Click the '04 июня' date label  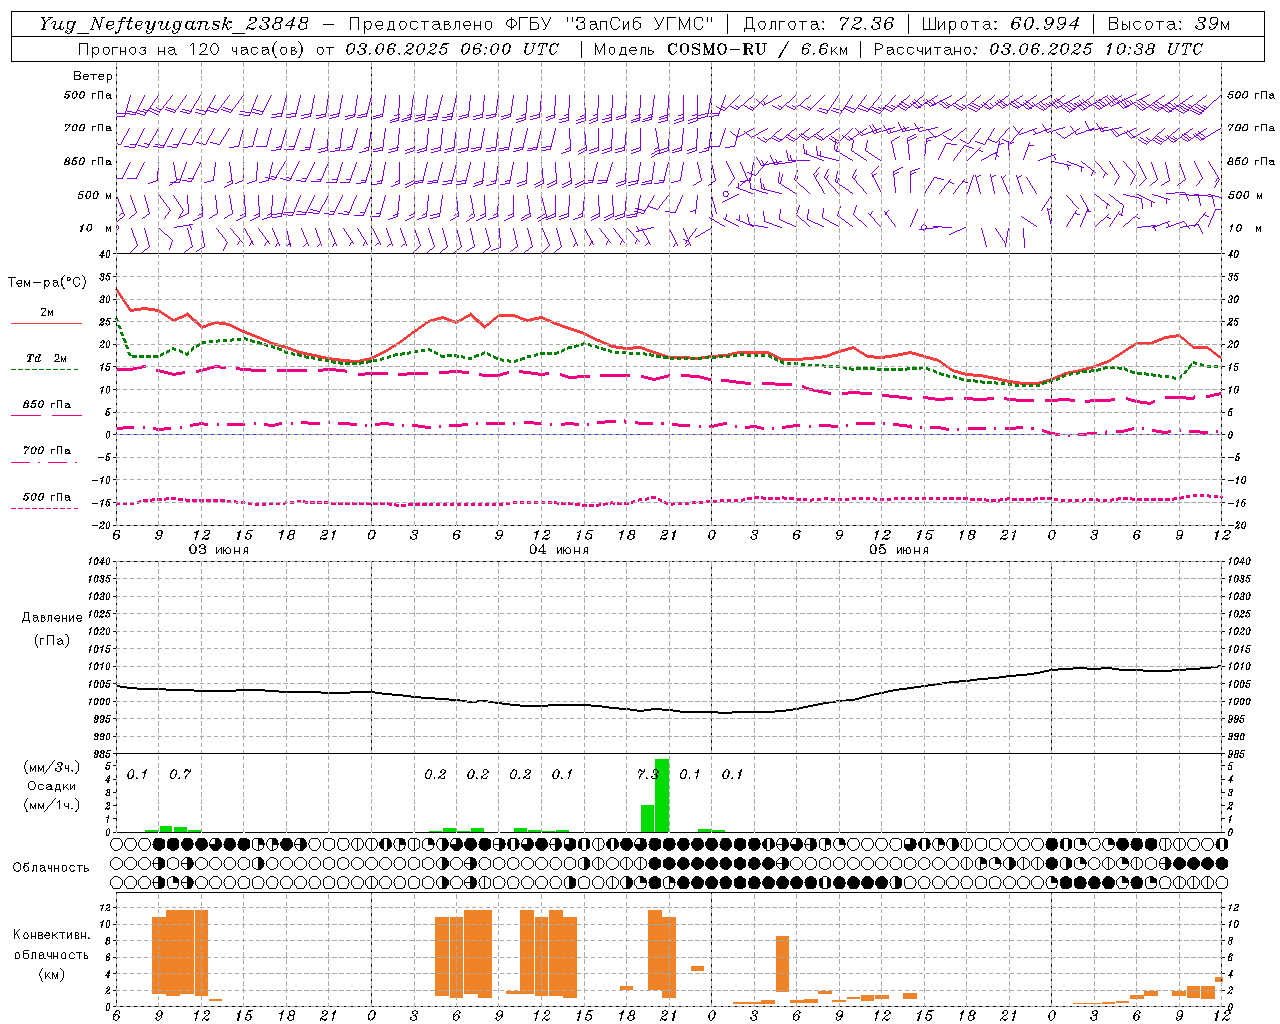click(559, 550)
